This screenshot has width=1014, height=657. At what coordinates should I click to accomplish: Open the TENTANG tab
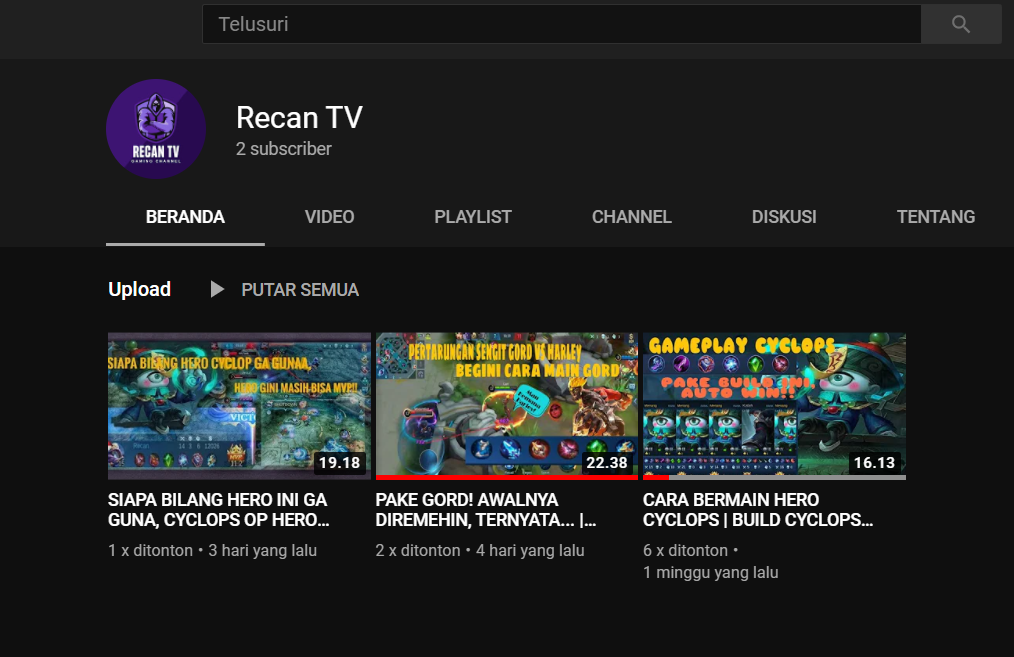pyautogui.click(x=936, y=217)
